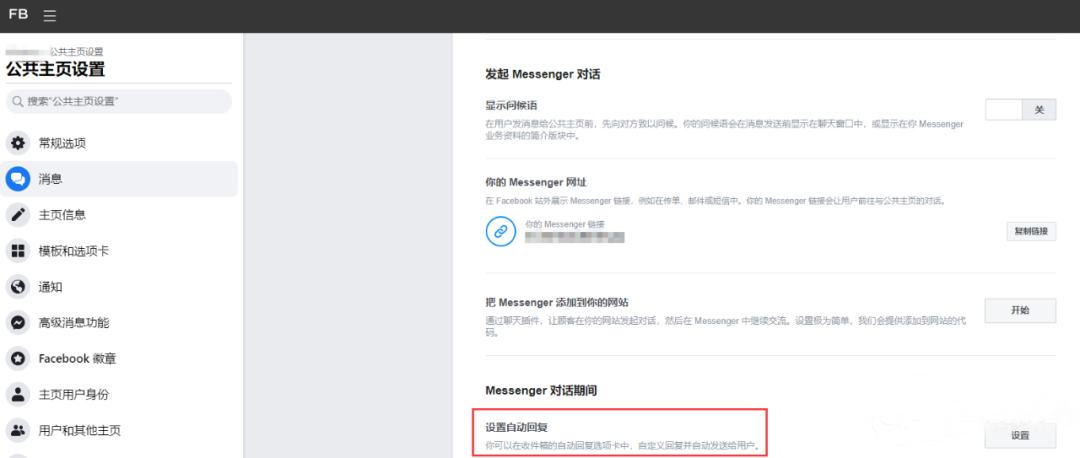Click the star badge icon for Facebook 徽章
This screenshot has width=1080, height=458.
tap(18, 358)
